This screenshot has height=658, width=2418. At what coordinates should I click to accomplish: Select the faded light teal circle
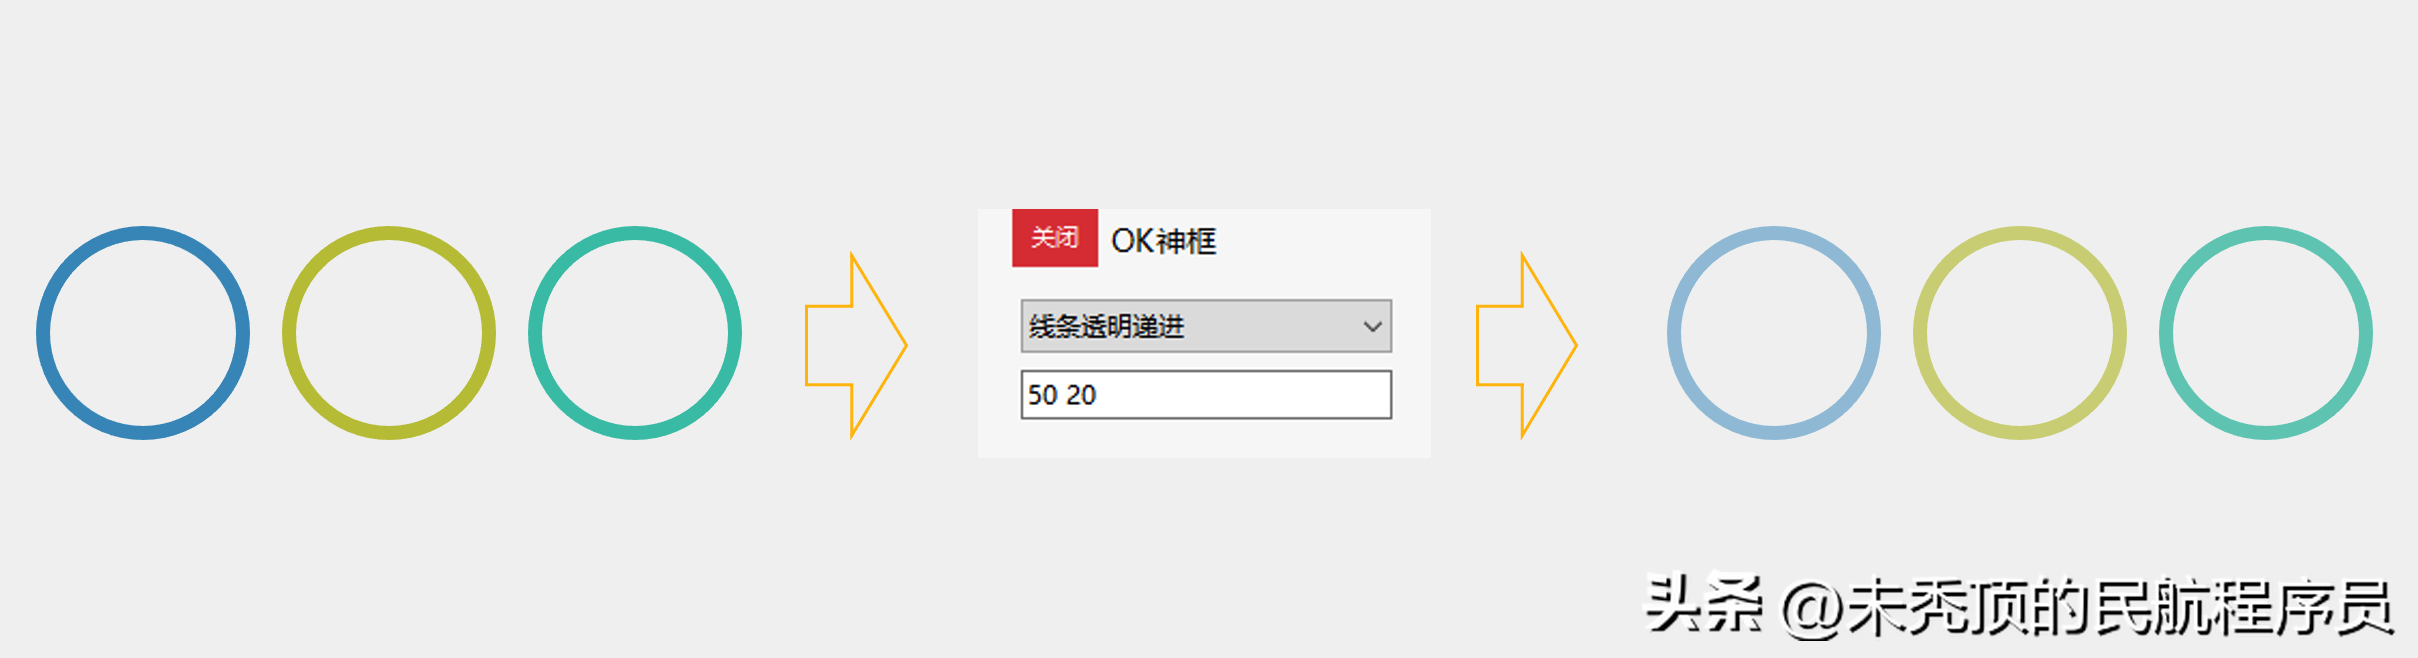click(2266, 233)
